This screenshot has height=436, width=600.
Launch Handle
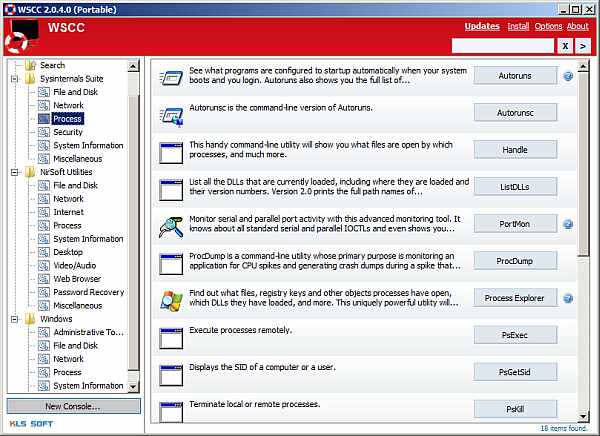515,150
